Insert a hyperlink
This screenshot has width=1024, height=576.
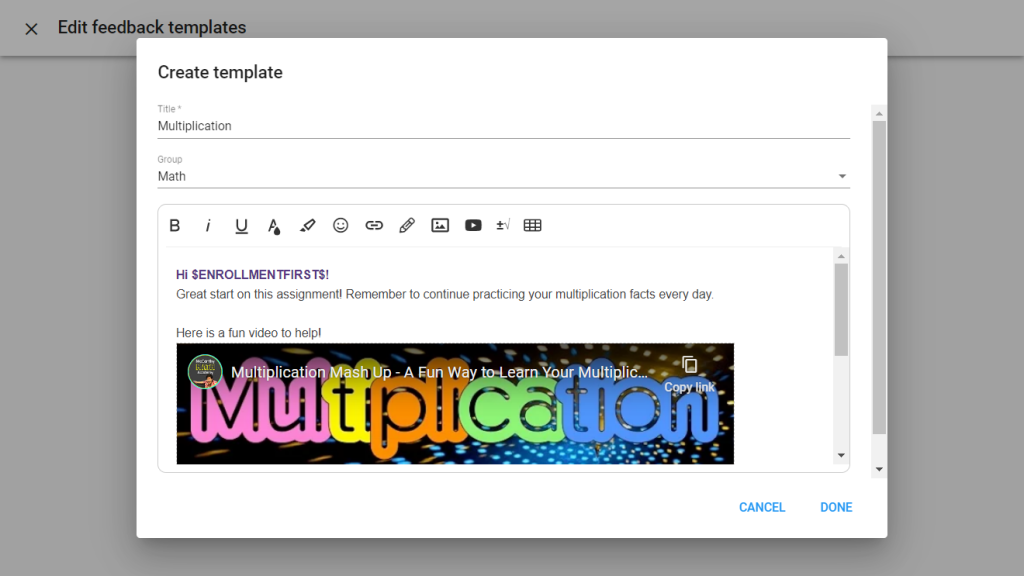click(374, 226)
